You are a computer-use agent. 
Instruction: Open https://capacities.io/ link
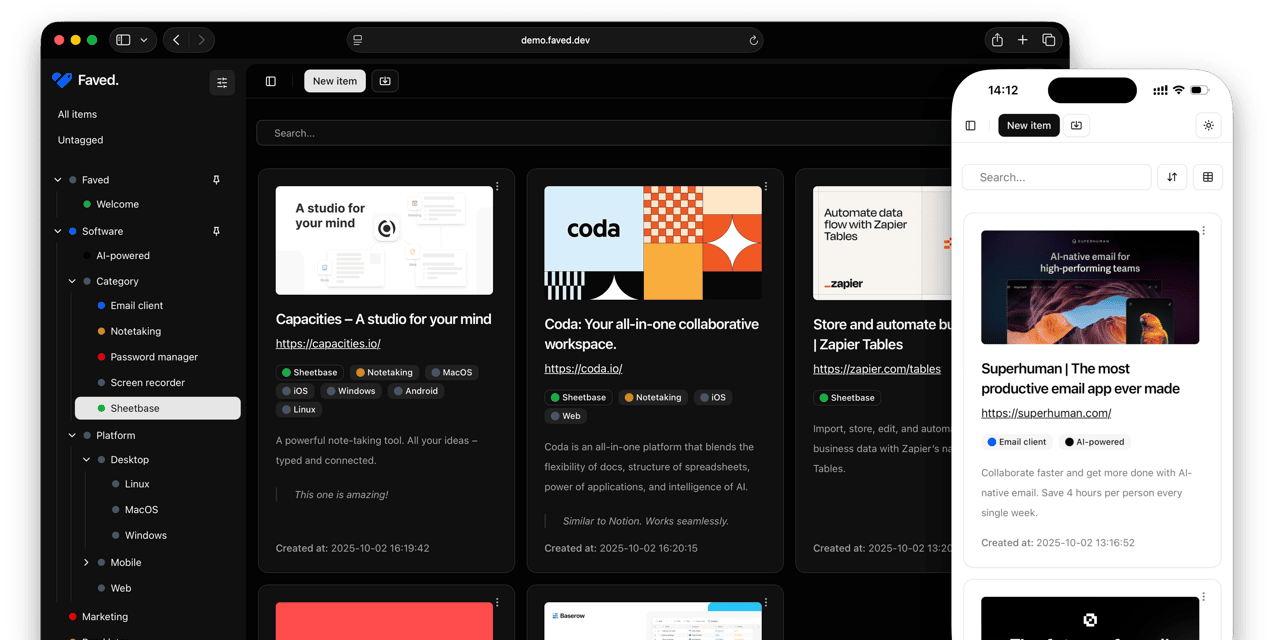click(x=328, y=344)
